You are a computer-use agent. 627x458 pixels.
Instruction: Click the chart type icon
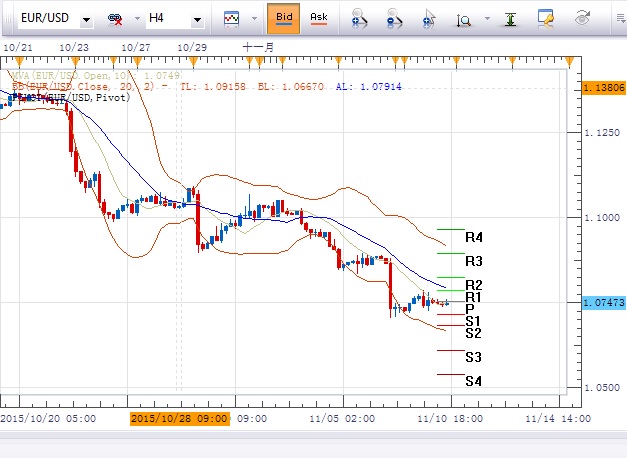[x=231, y=19]
